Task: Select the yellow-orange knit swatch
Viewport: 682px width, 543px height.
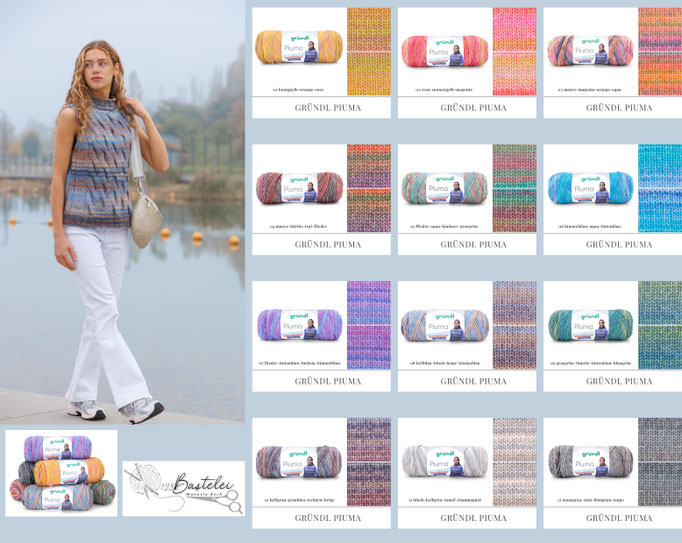Action: (369, 51)
